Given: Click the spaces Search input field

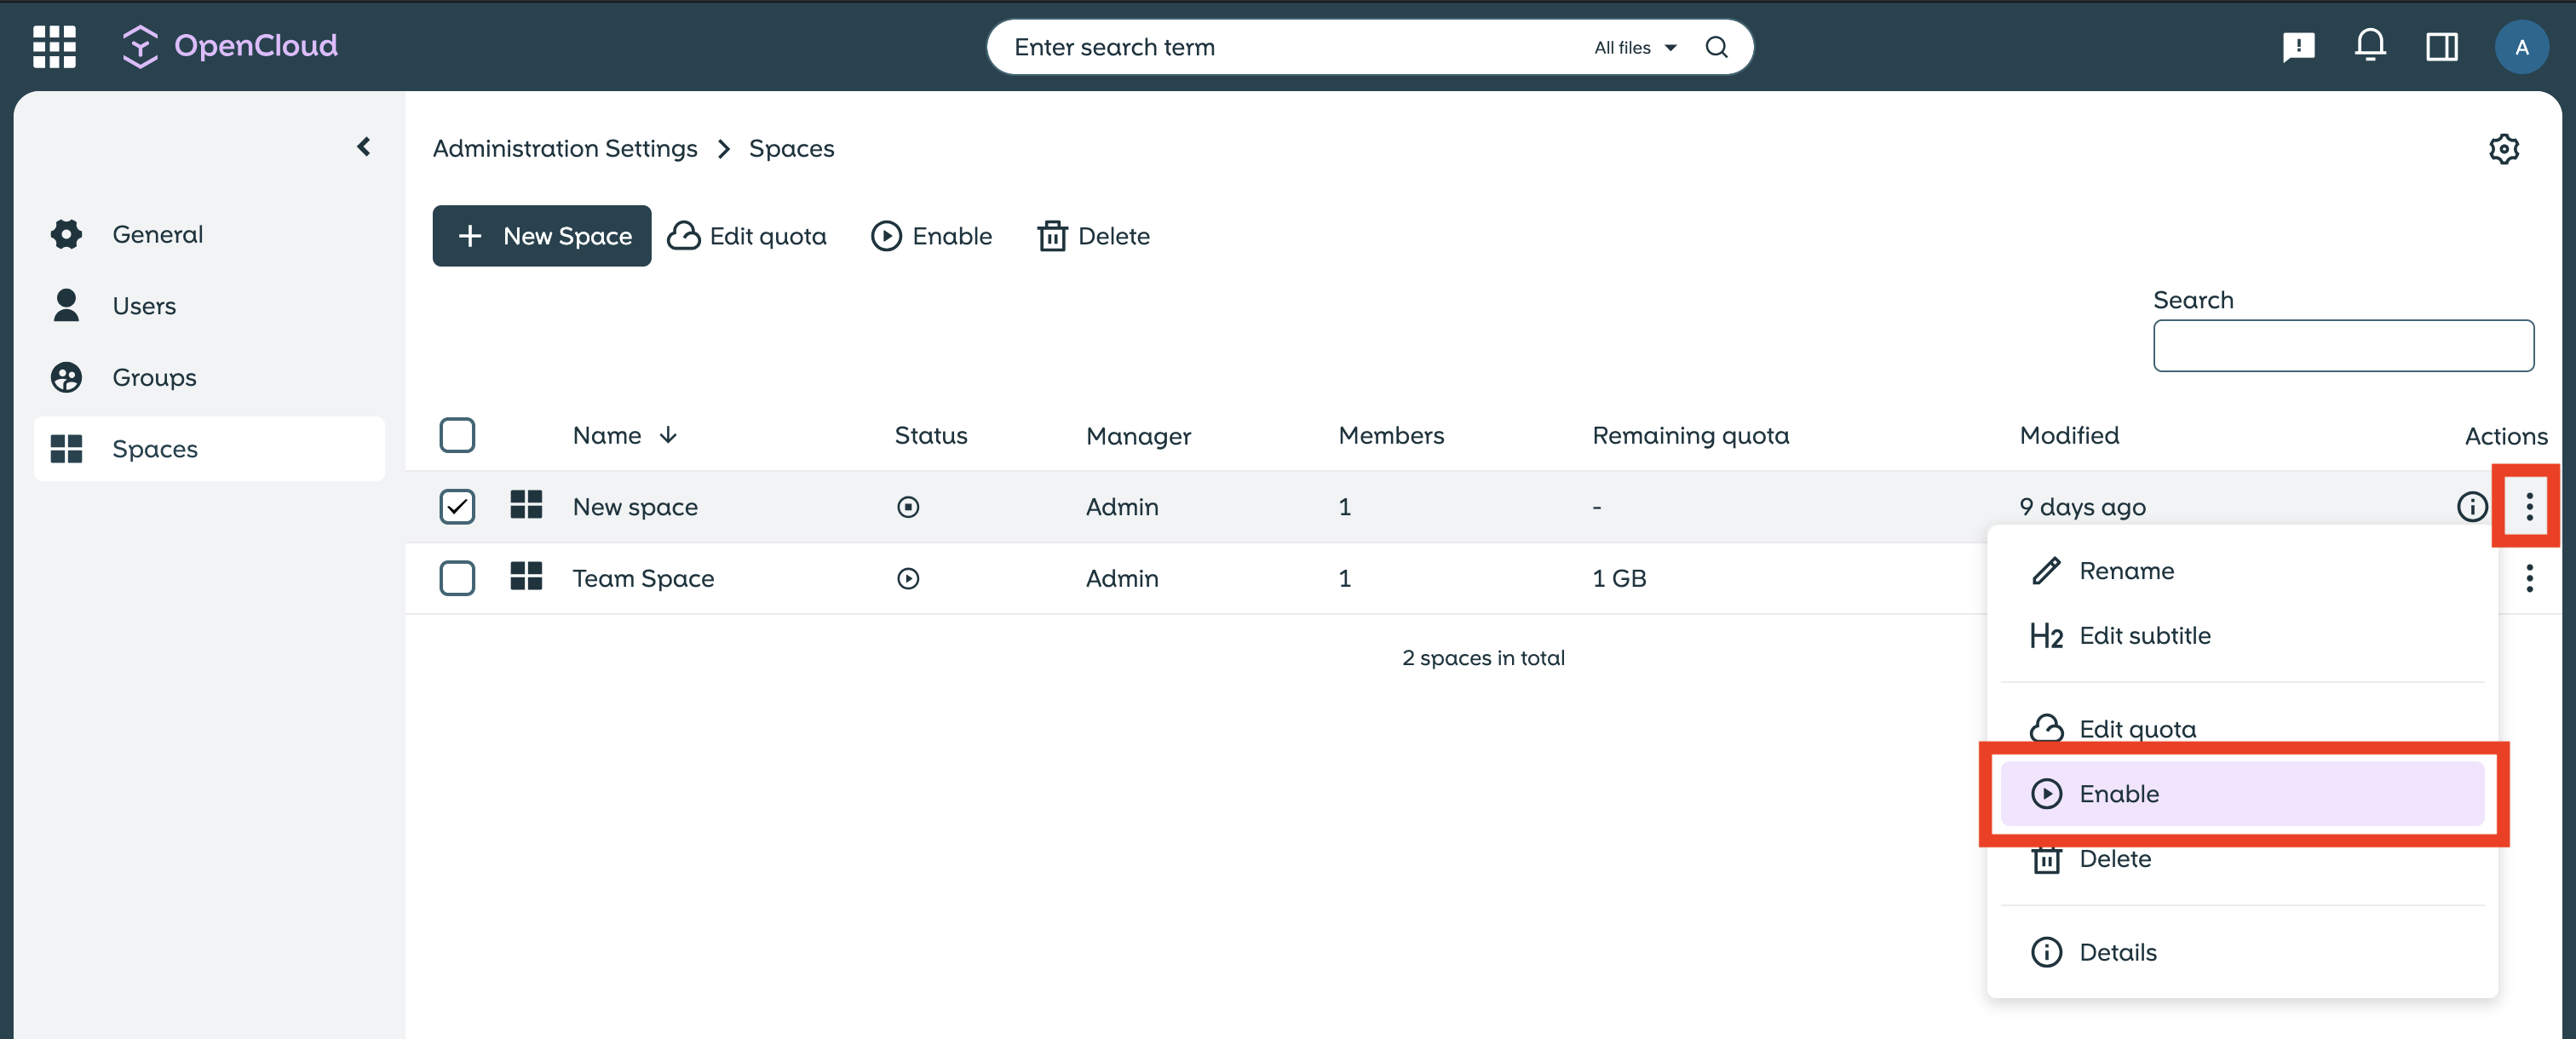Looking at the screenshot, I should (2342, 346).
